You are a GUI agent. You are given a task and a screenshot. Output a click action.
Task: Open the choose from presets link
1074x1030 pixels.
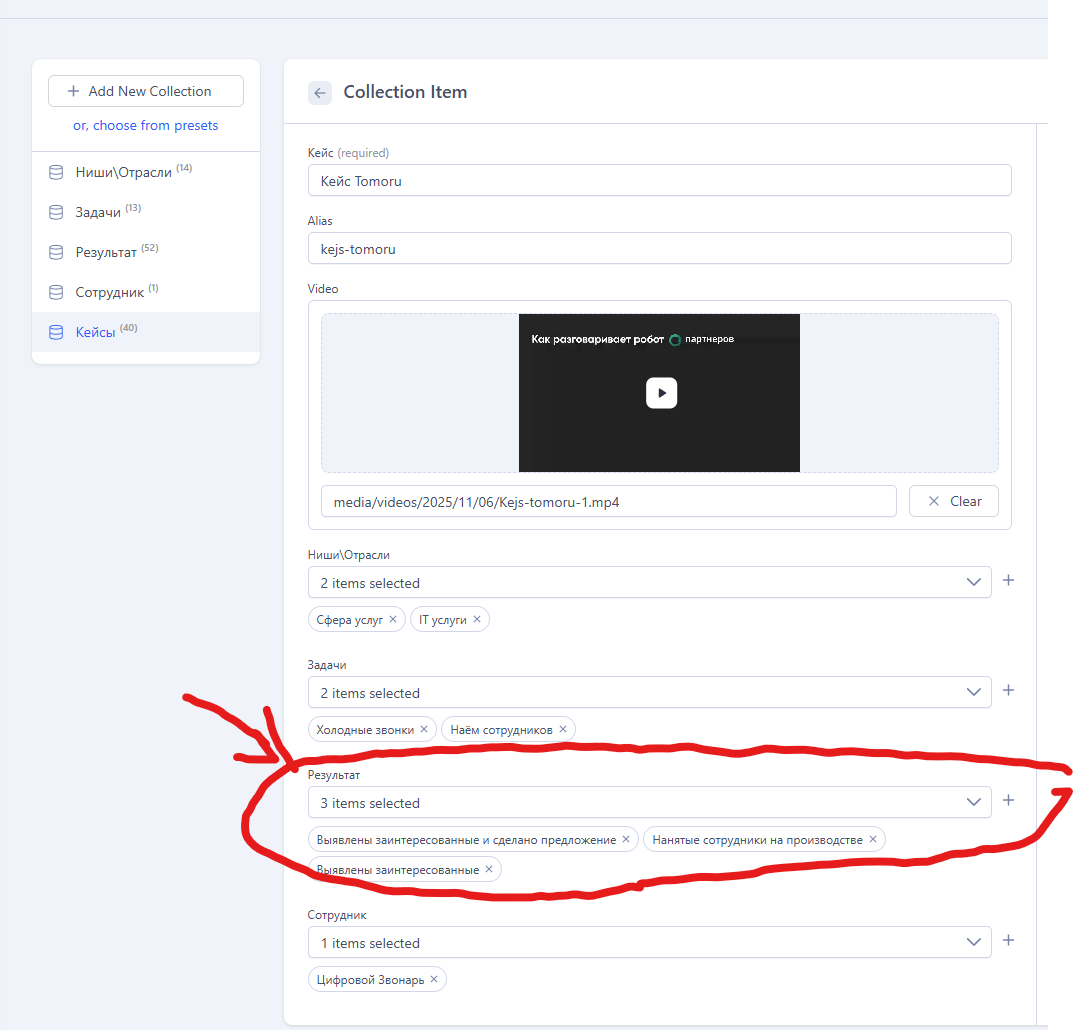coord(145,125)
